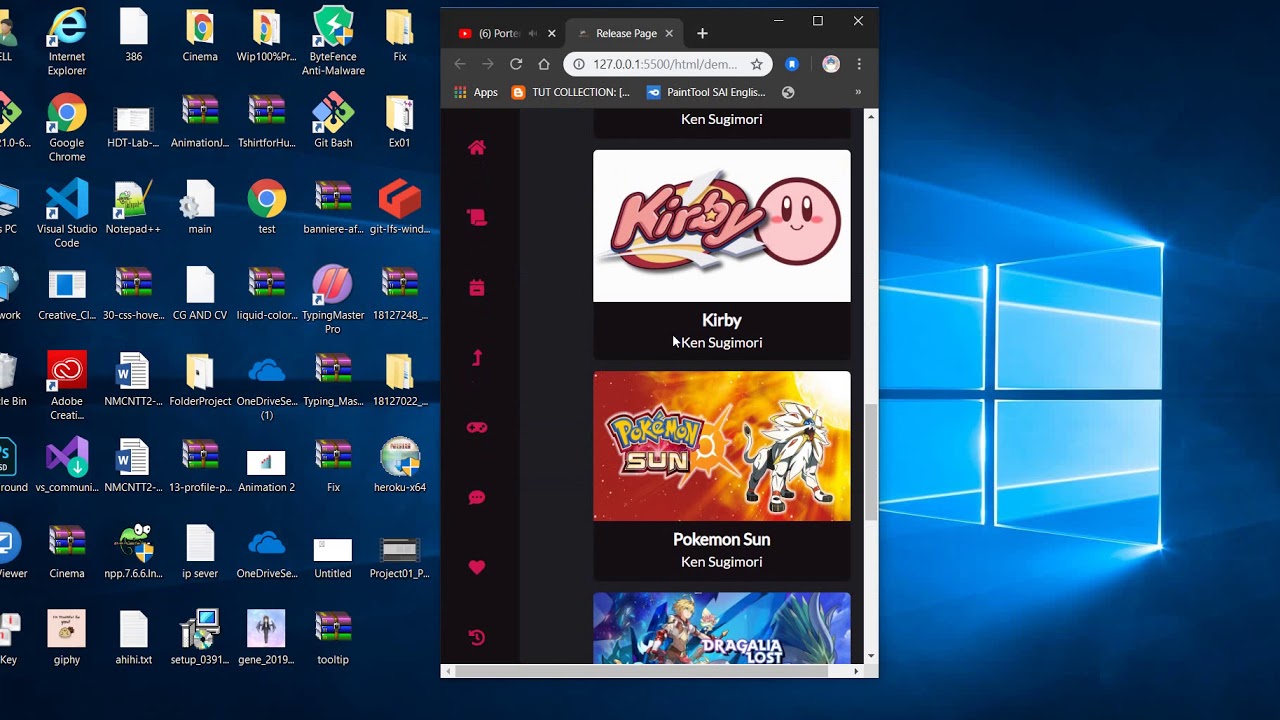Select the Git Bash desktop icon

(333, 121)
